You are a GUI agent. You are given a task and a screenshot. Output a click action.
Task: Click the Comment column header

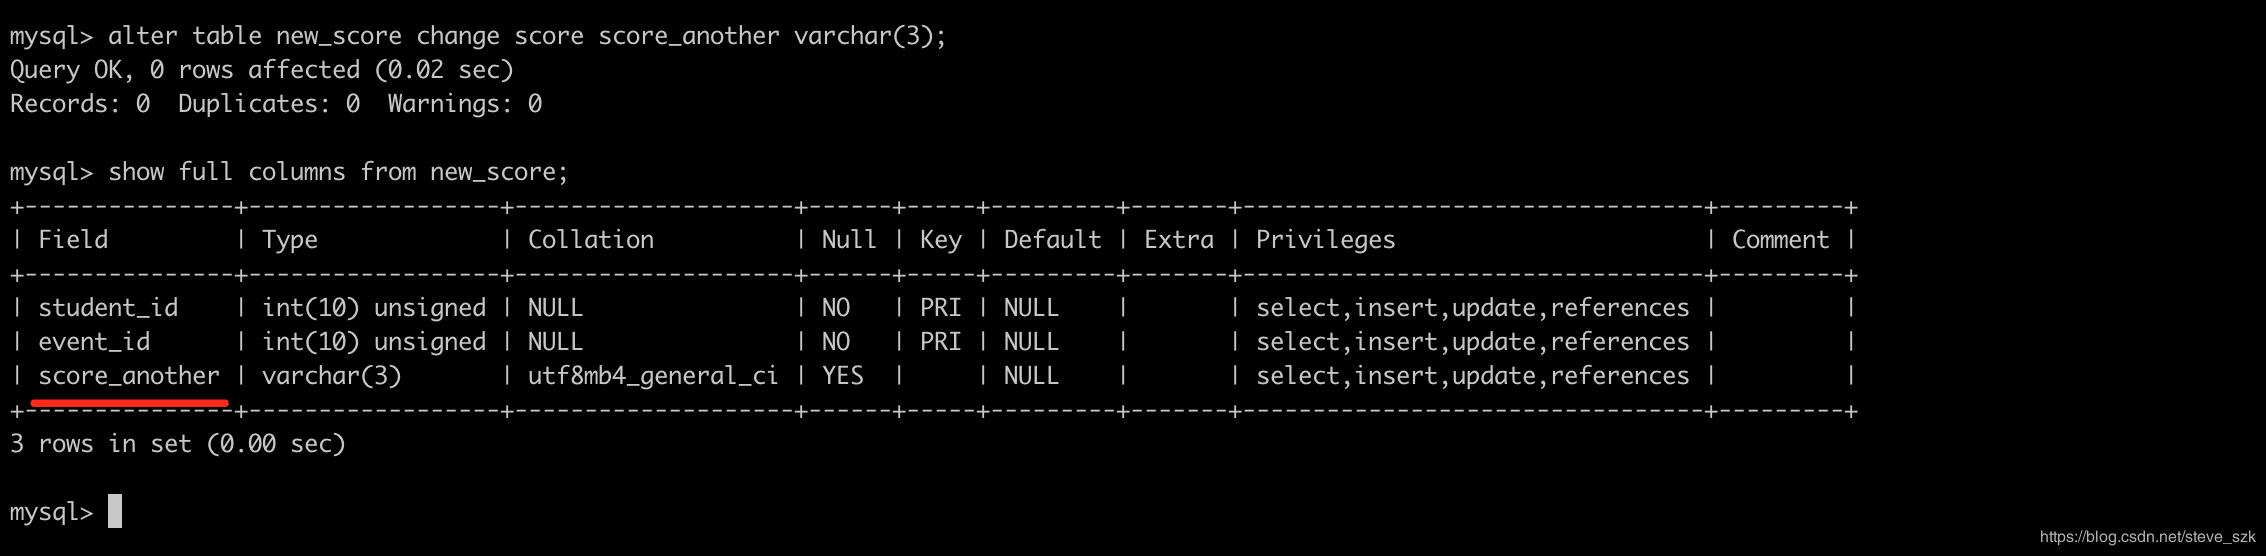coord(1780,240)
